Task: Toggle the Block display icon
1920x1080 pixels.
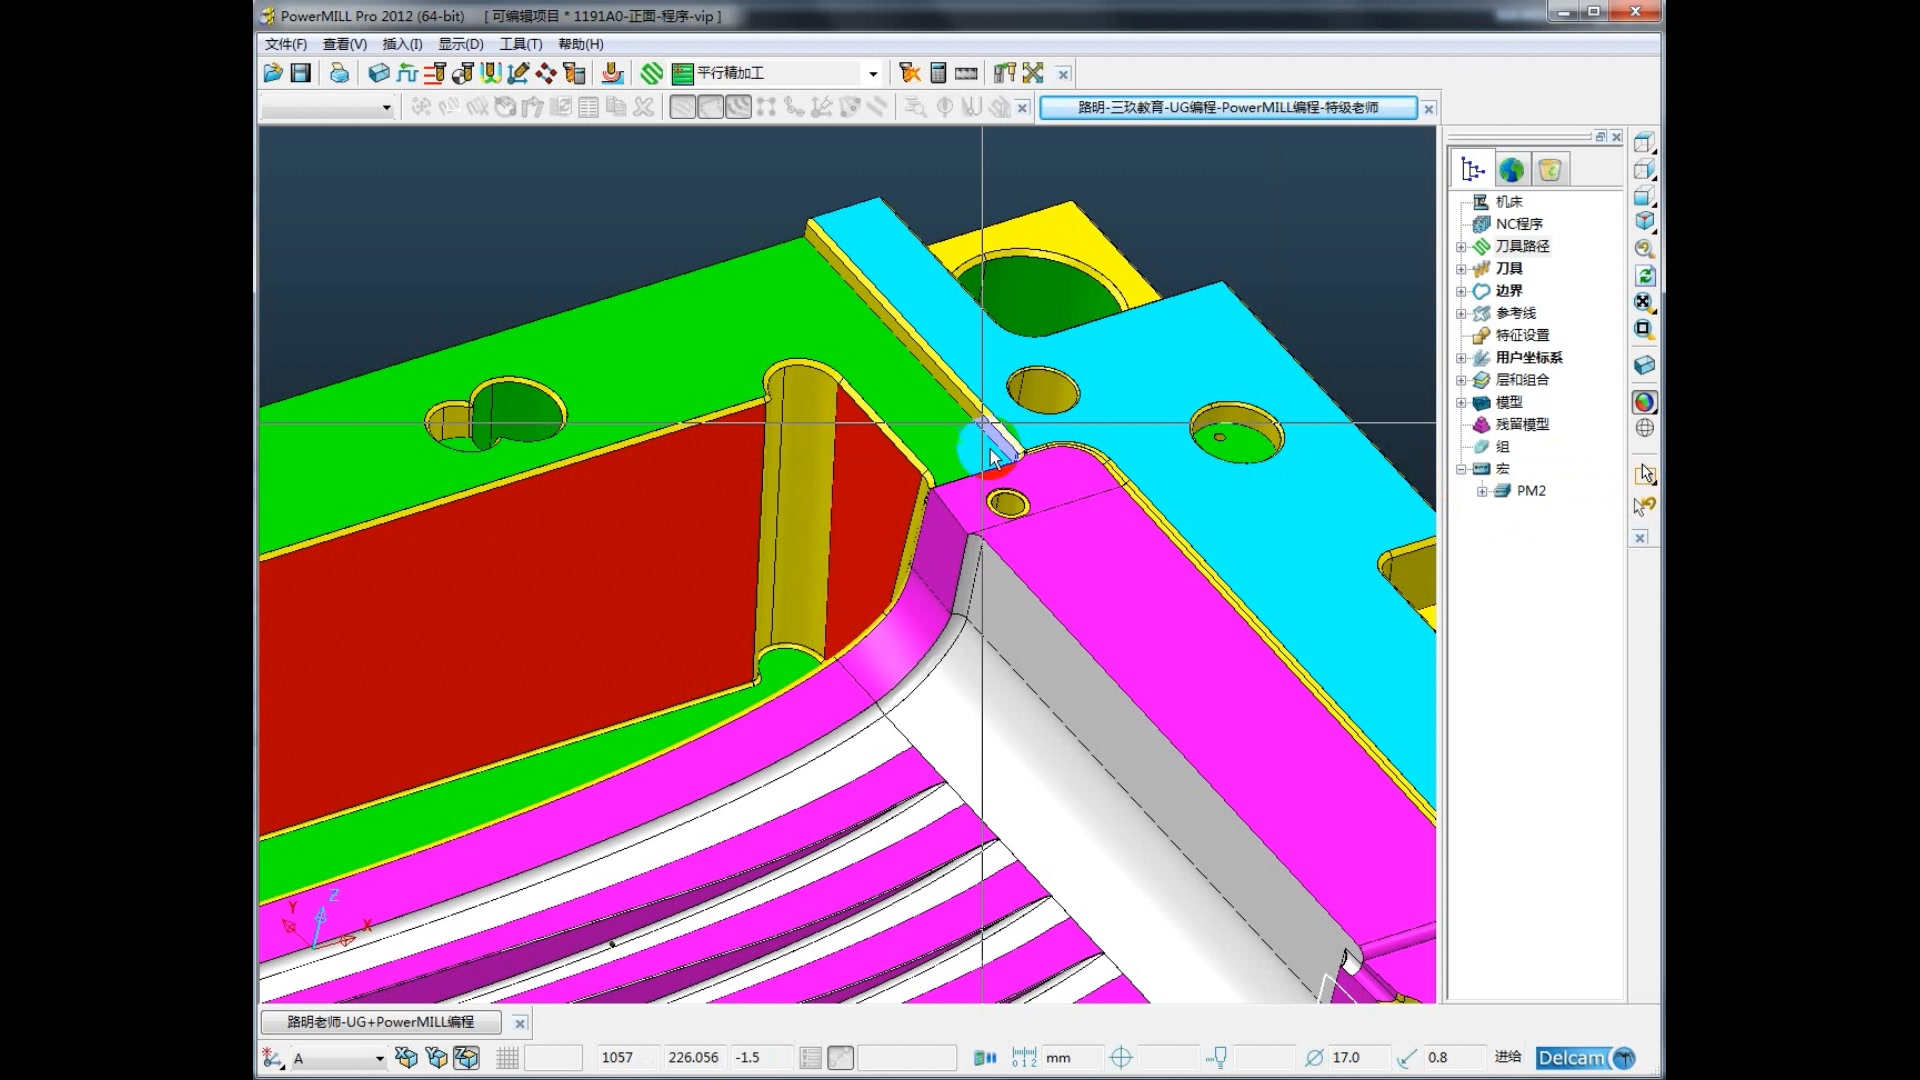Action: 1645,365
